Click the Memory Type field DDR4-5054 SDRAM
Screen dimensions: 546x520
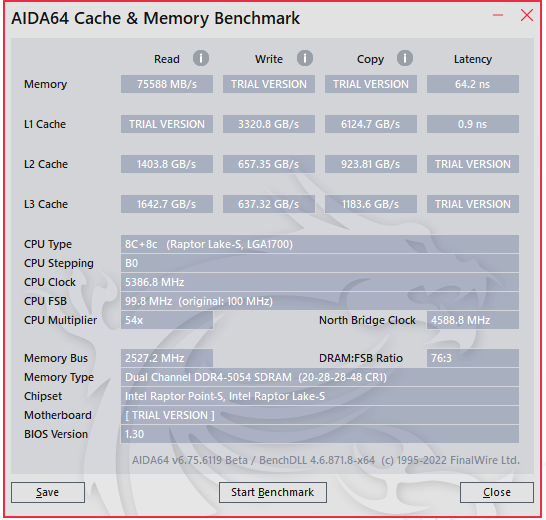pyautogui.click(x=320, y=377)
